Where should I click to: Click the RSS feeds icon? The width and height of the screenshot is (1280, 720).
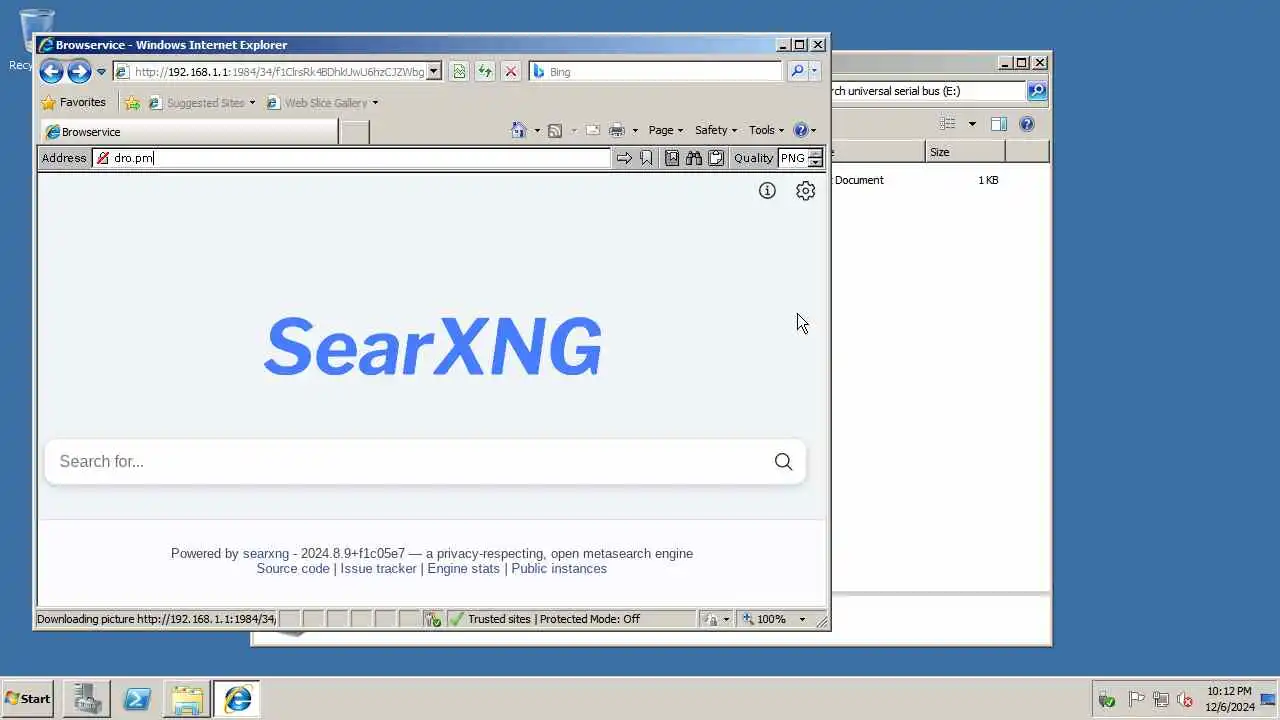(x=555, y=130)
